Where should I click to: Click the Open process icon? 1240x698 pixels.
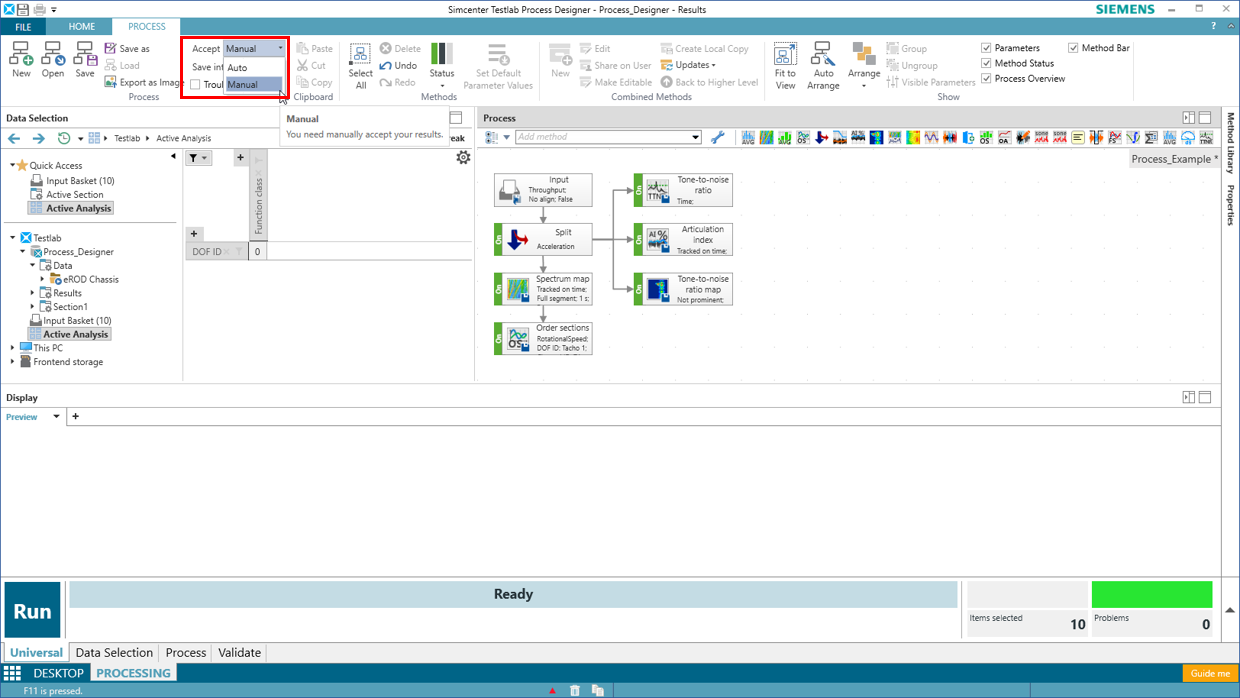53,56
